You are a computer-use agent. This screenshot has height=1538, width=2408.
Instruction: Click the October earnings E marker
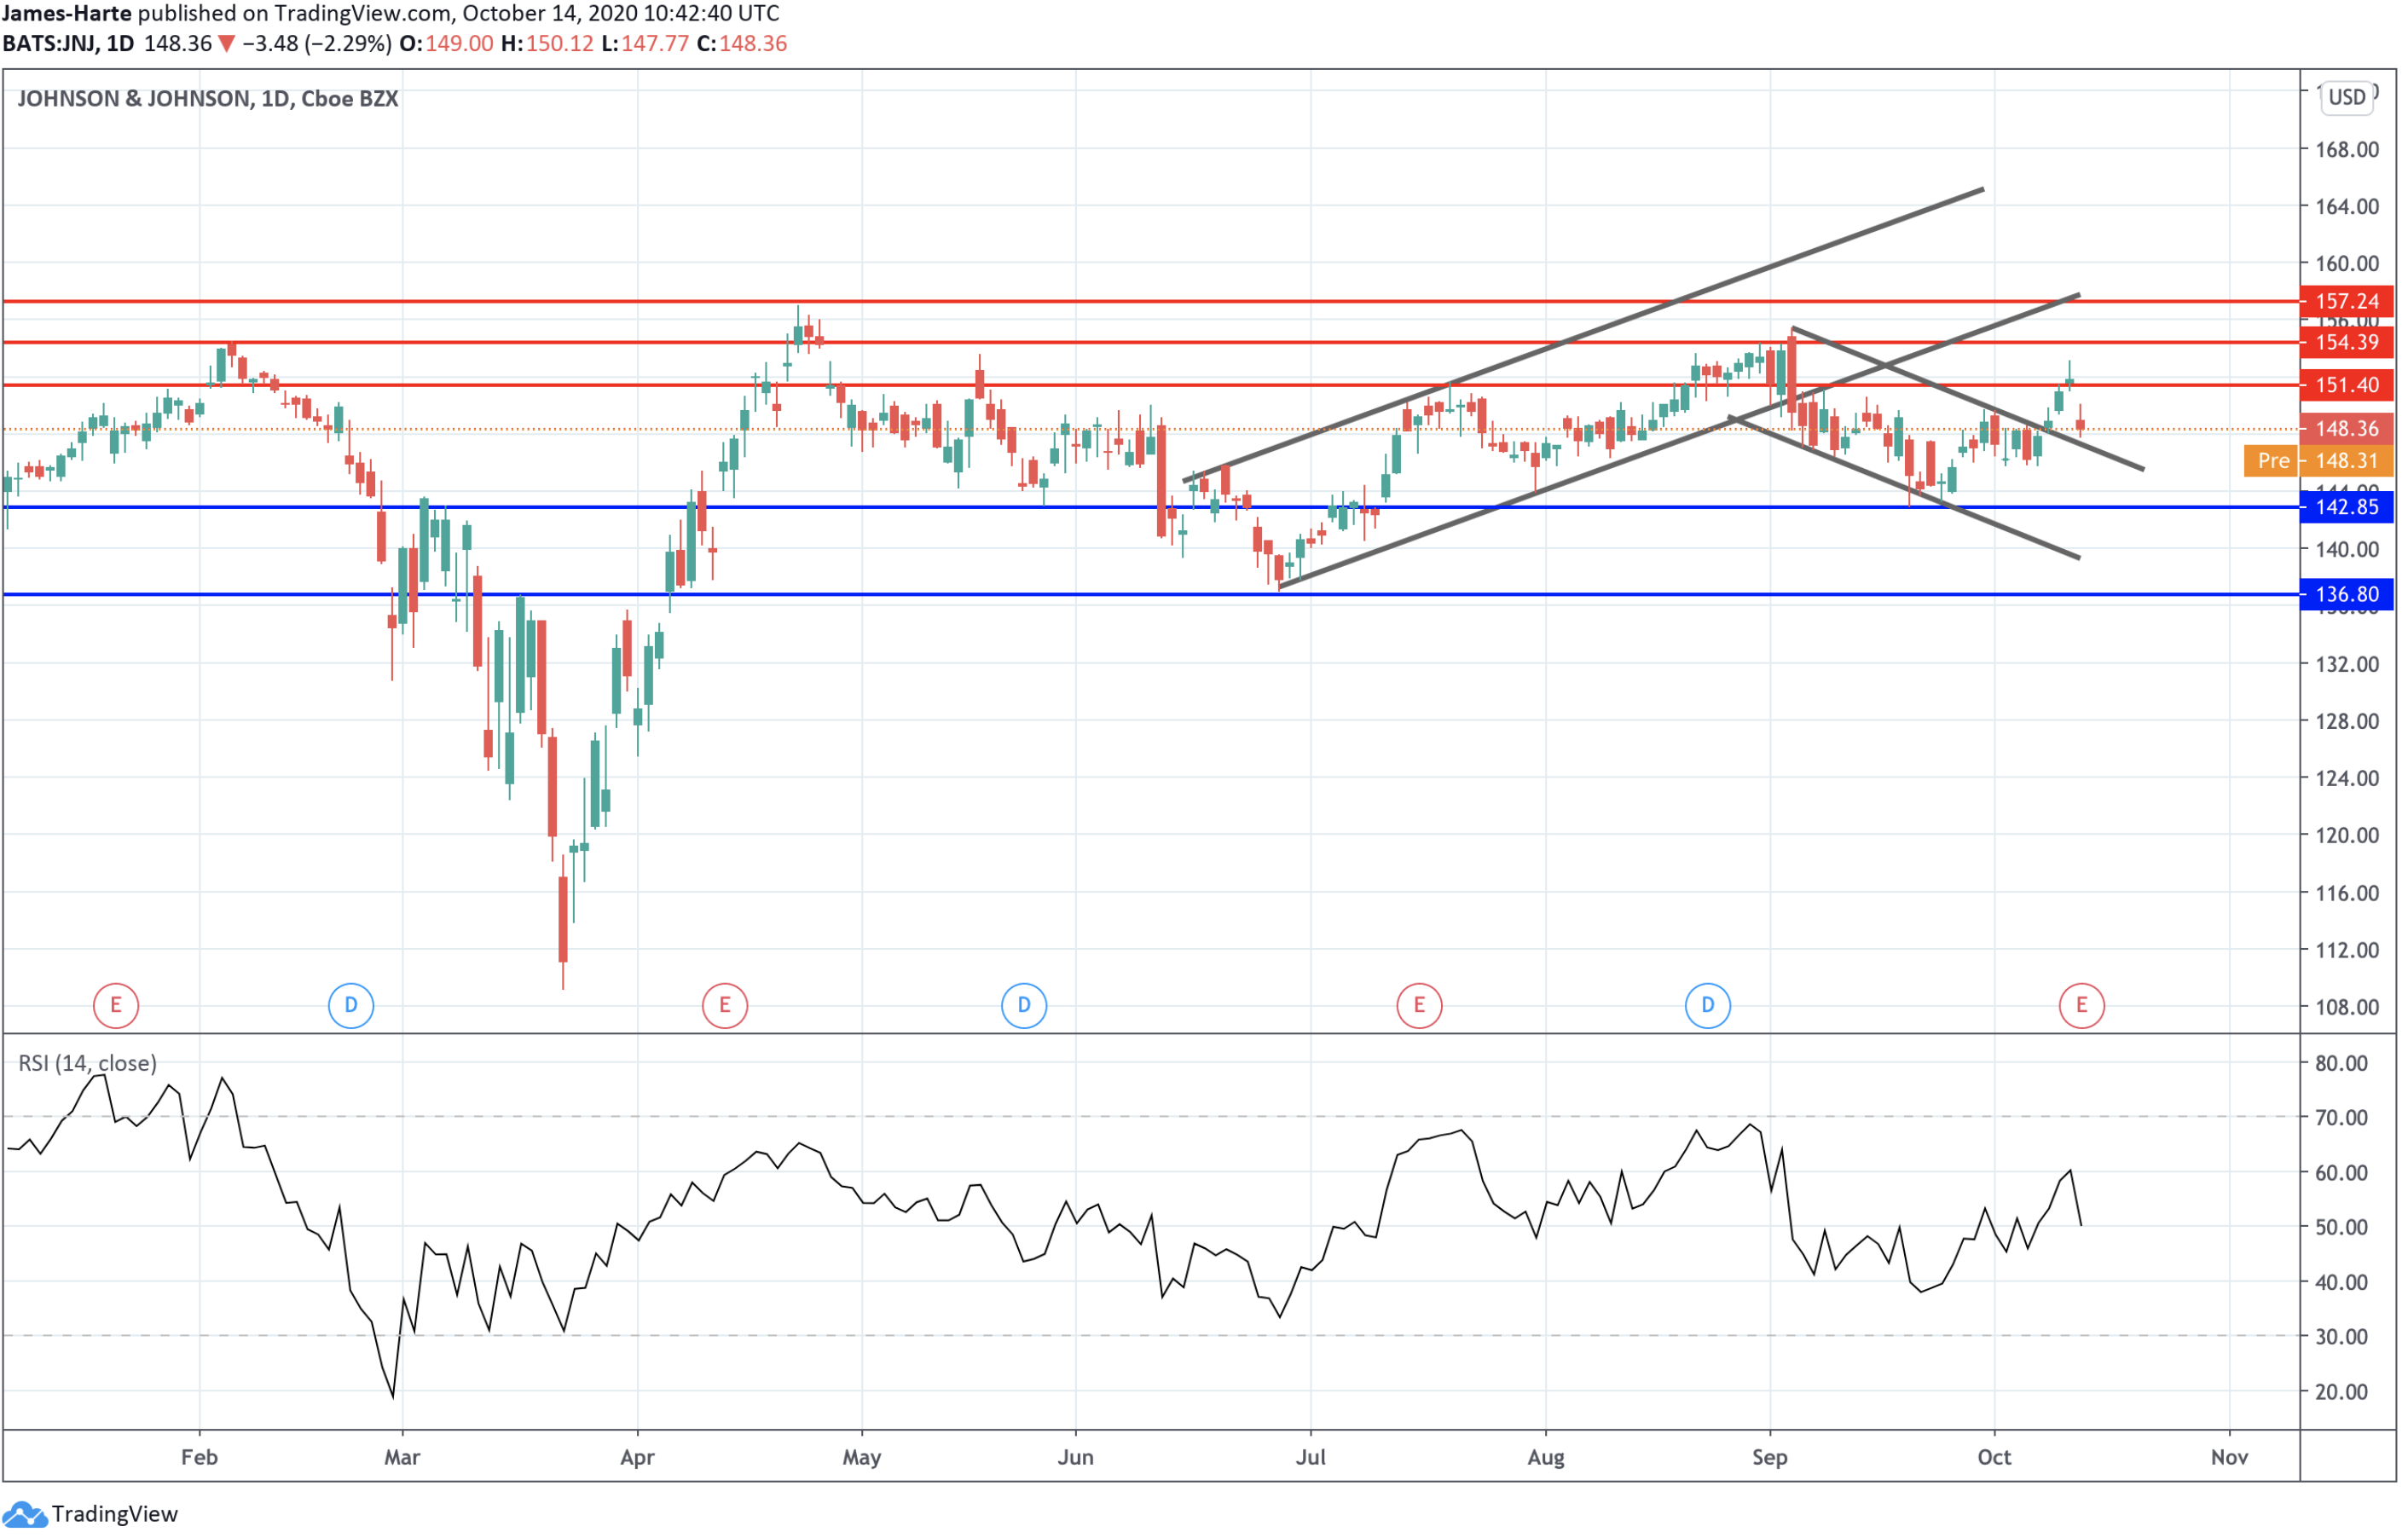(x=2081, y=1005)
